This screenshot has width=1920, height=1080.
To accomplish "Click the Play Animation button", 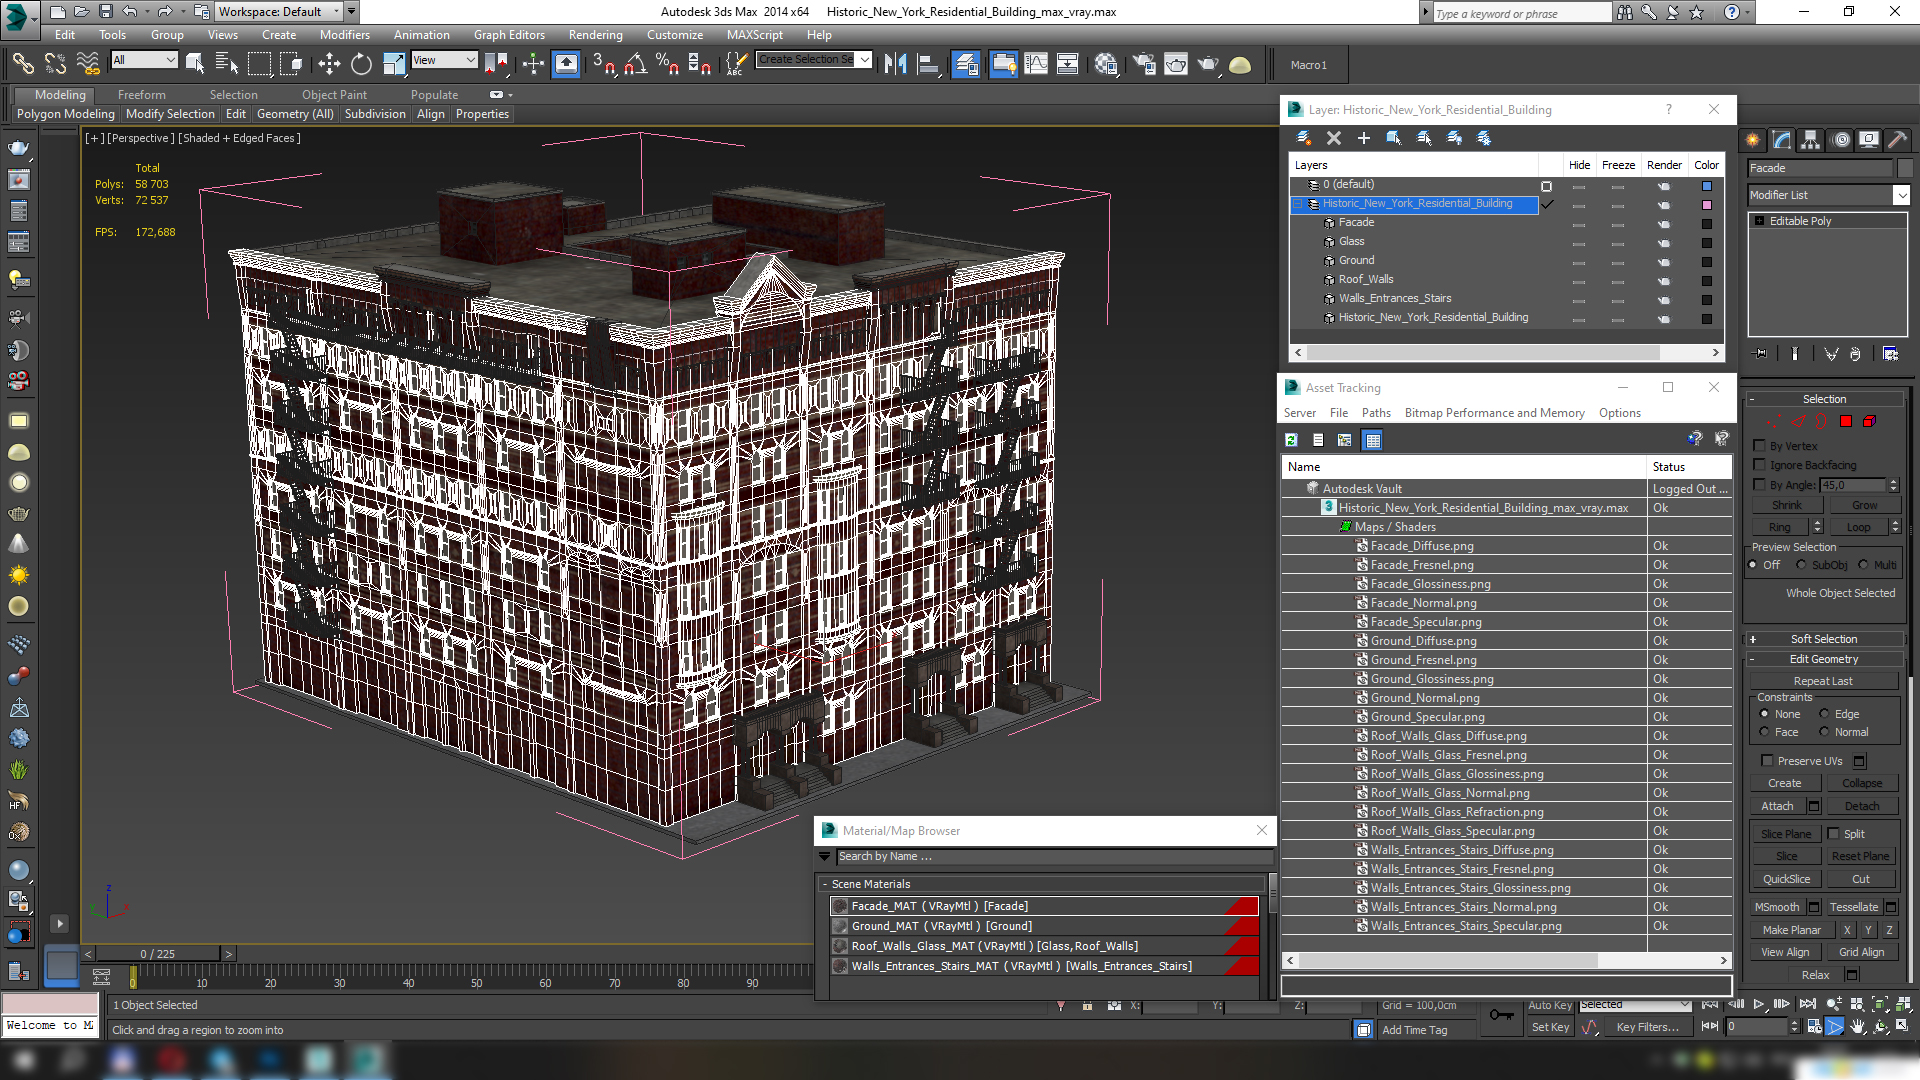I will pos(1758,1004).
